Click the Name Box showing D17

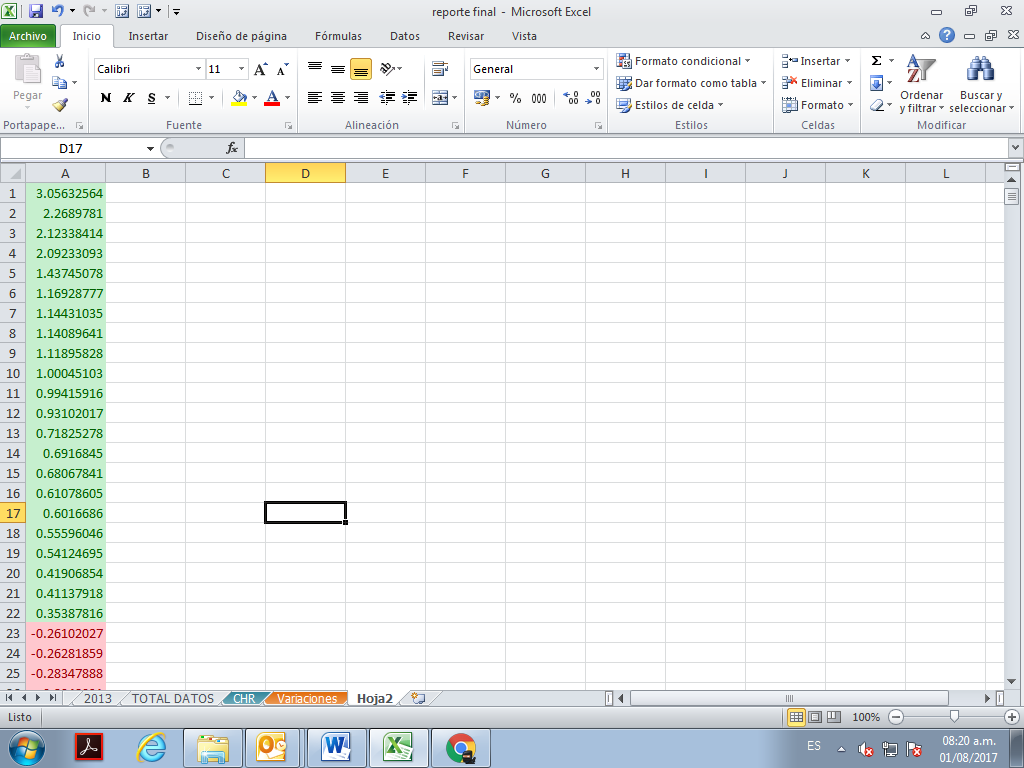(x=71, y=148)
